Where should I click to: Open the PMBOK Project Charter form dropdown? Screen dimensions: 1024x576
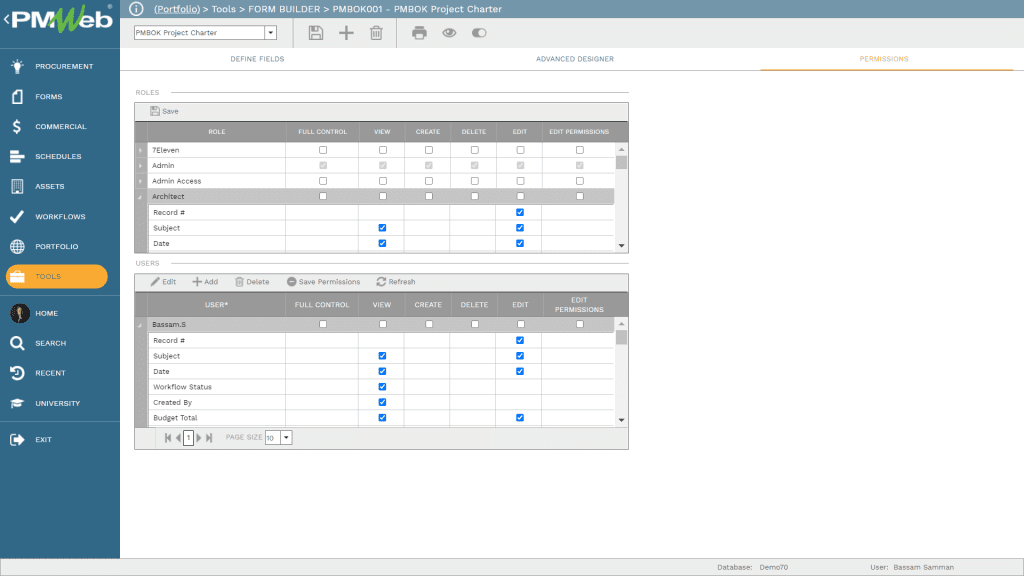pos(270,33)
